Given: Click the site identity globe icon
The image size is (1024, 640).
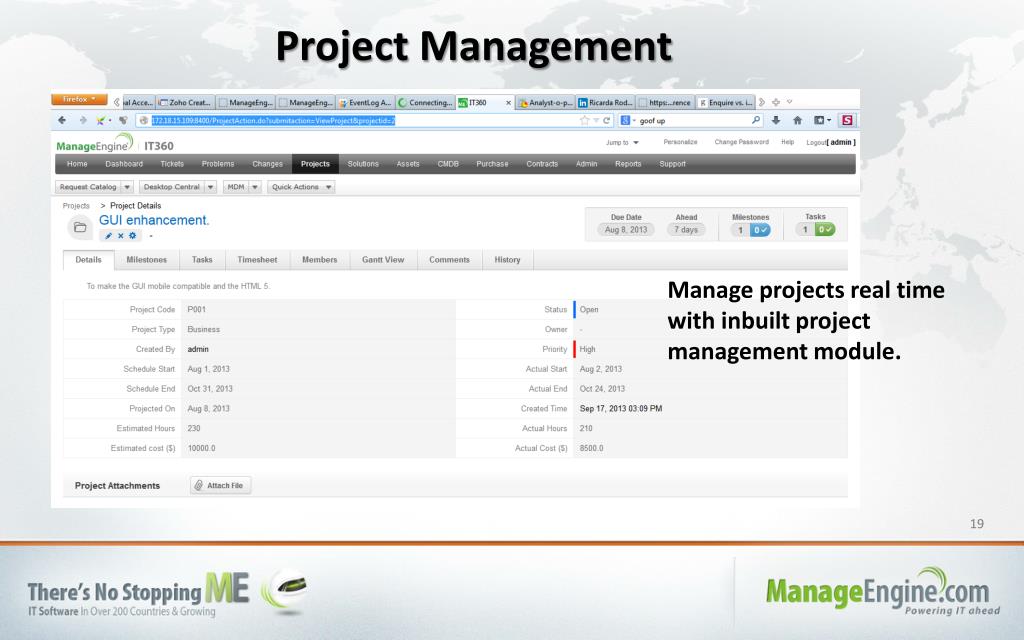Looking at the screenshot, I should click(144, 120).
